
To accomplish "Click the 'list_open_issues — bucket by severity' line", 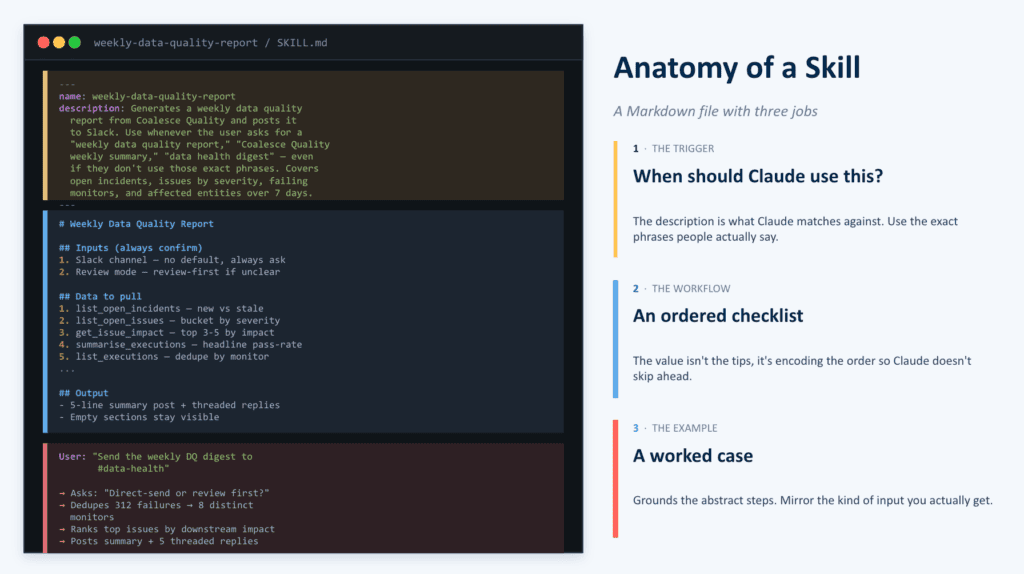I will pyautogui.click(x=169, y=321).
